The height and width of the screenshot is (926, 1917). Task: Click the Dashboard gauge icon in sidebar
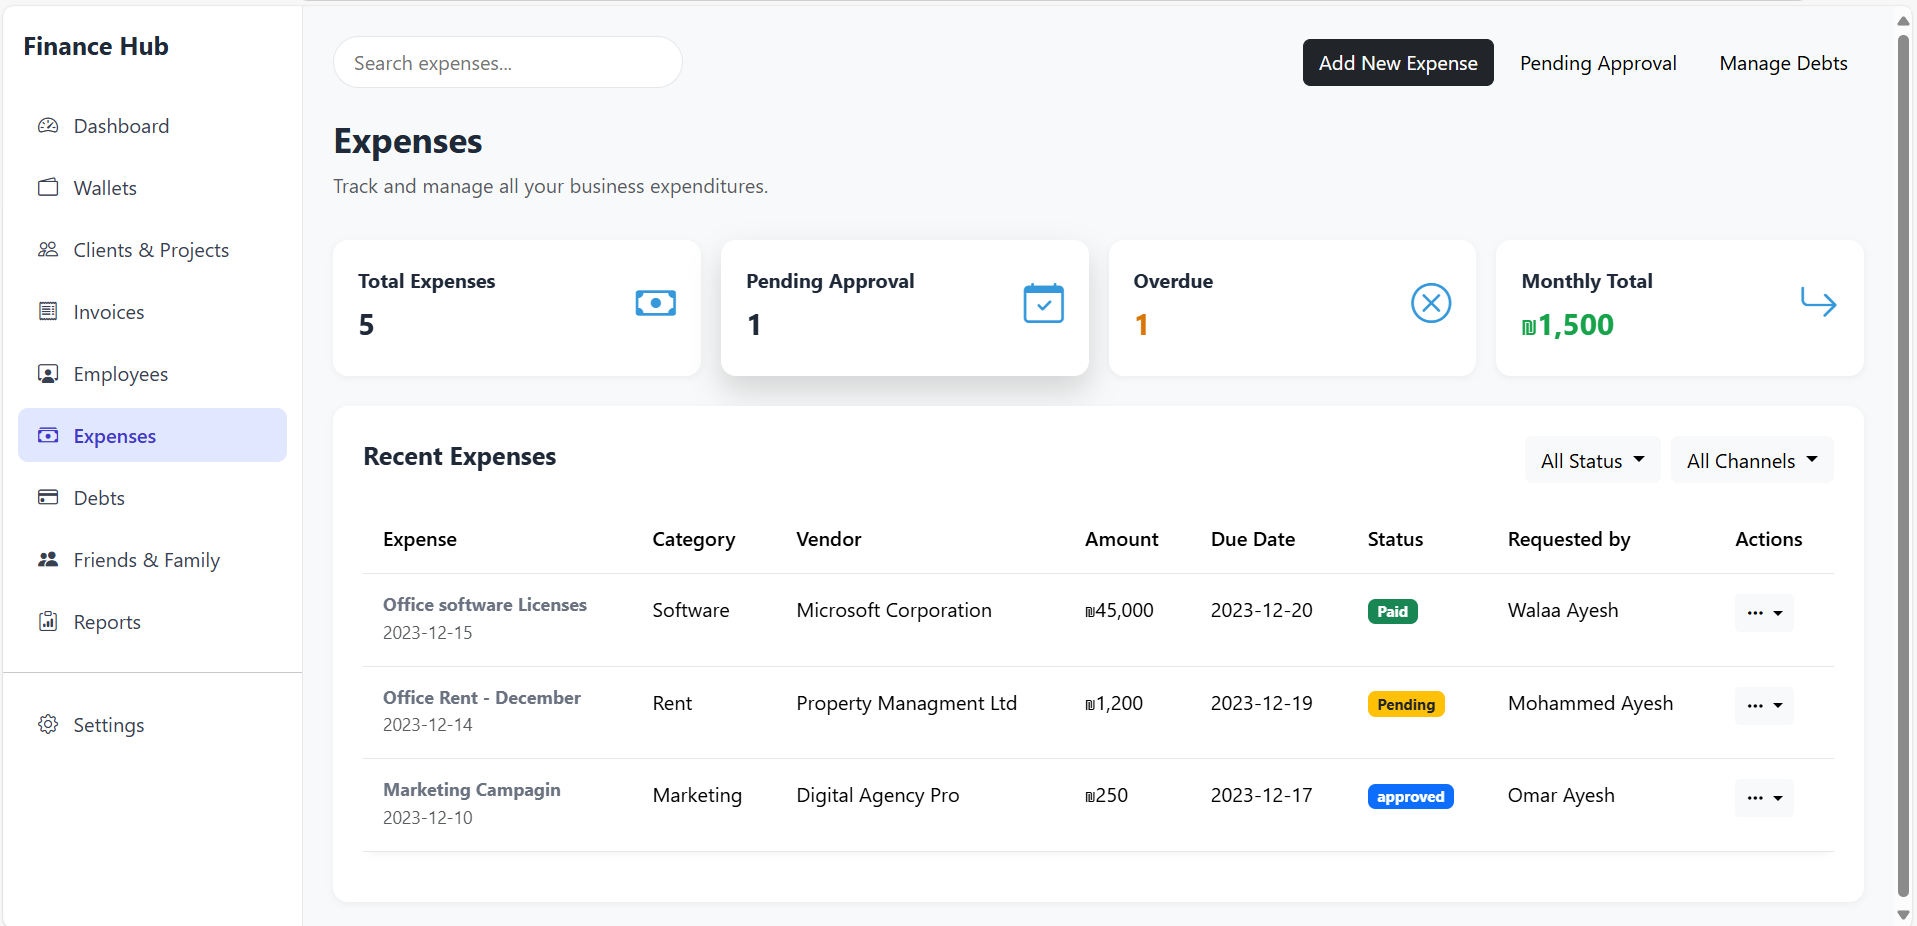pos(48,126)
